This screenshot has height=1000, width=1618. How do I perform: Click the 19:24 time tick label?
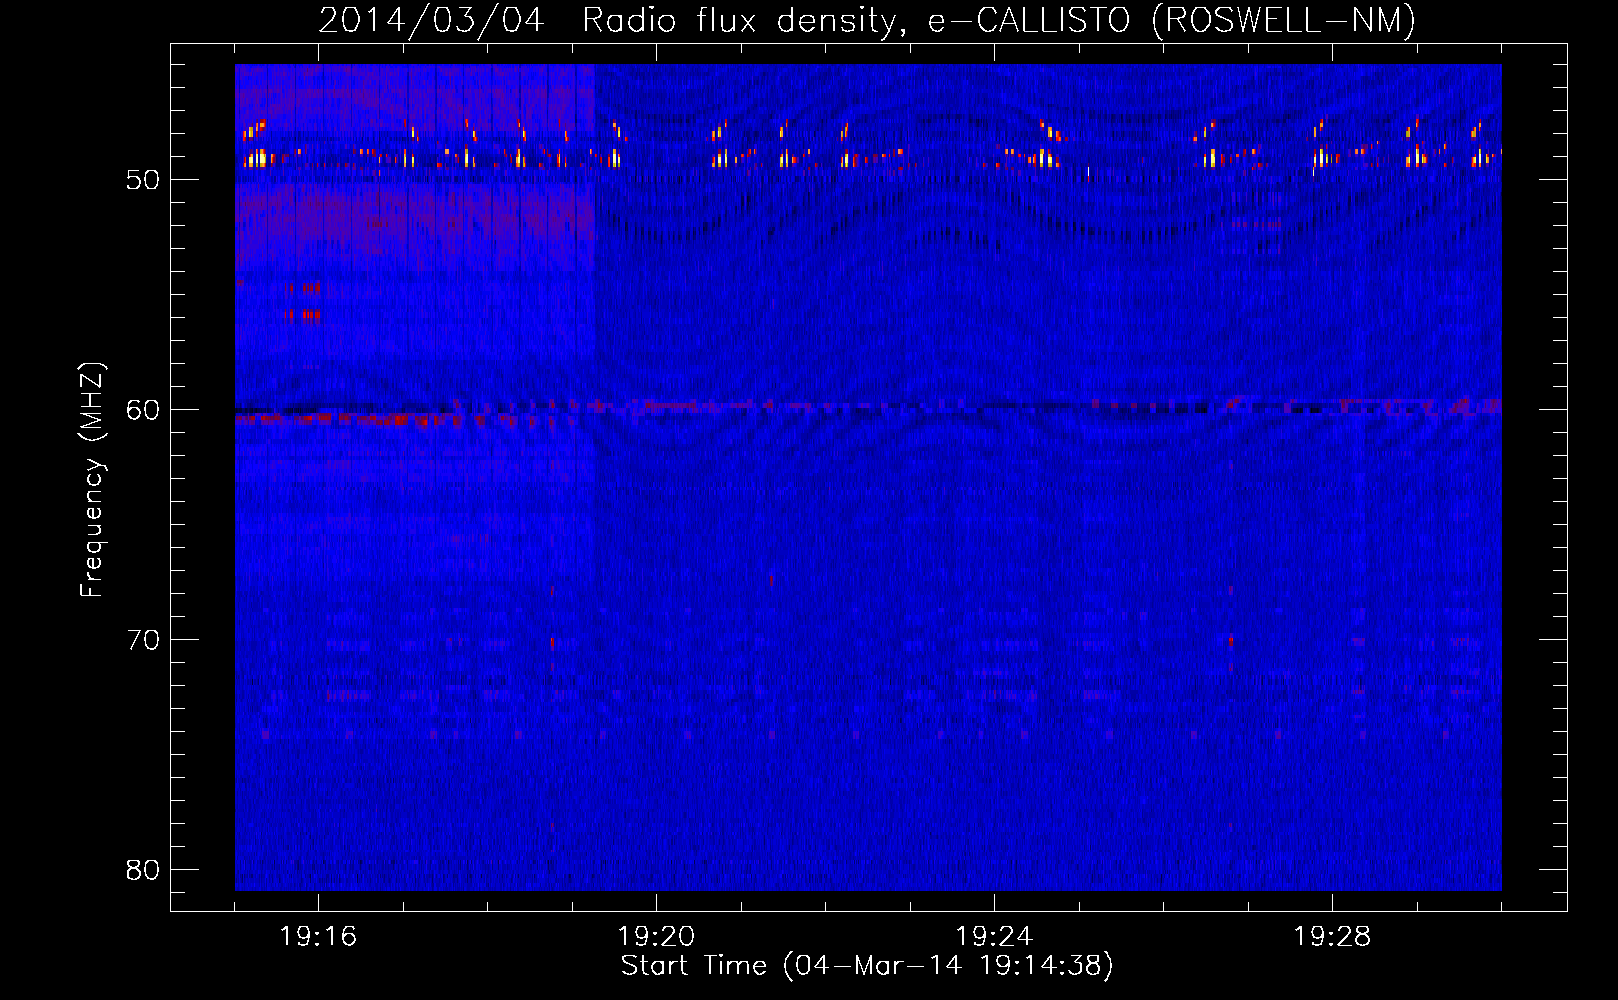[994, 937]
